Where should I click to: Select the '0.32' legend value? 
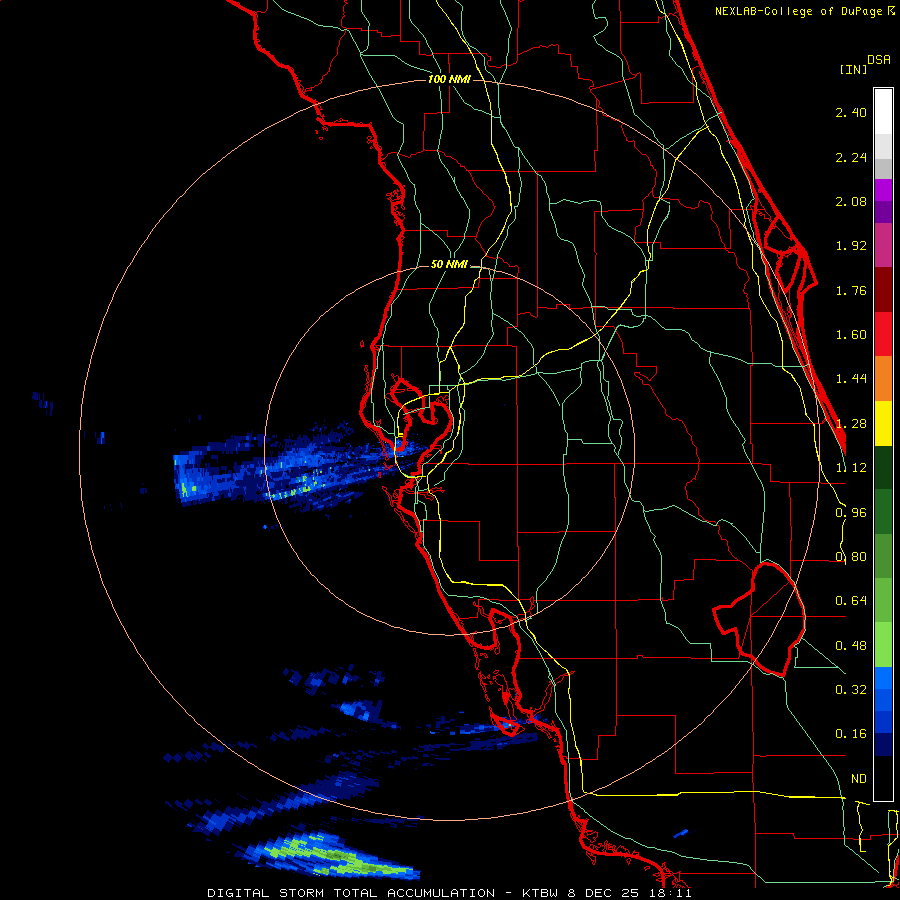[x=851, y=690]
